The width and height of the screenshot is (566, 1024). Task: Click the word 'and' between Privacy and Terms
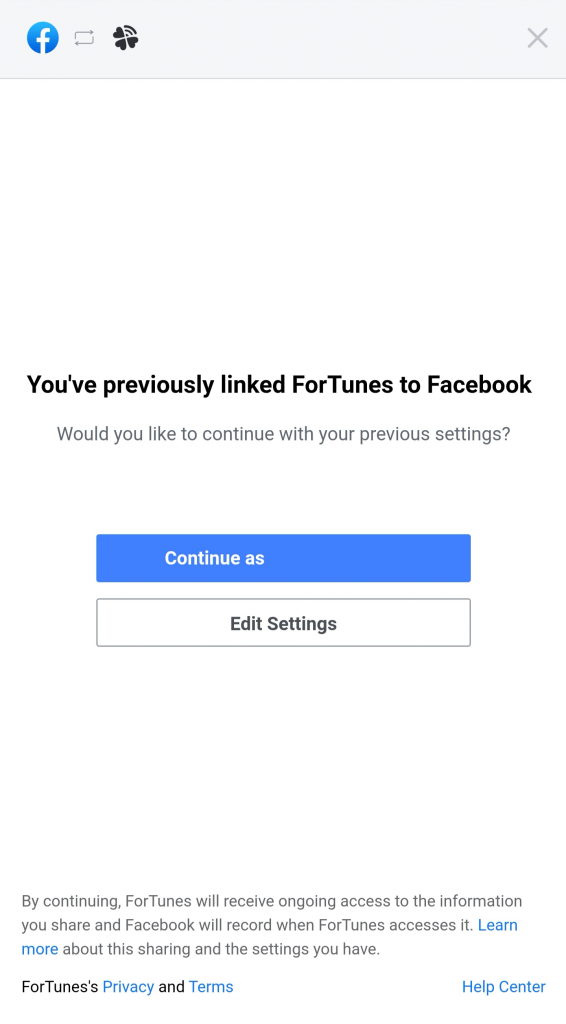point(171,987)
